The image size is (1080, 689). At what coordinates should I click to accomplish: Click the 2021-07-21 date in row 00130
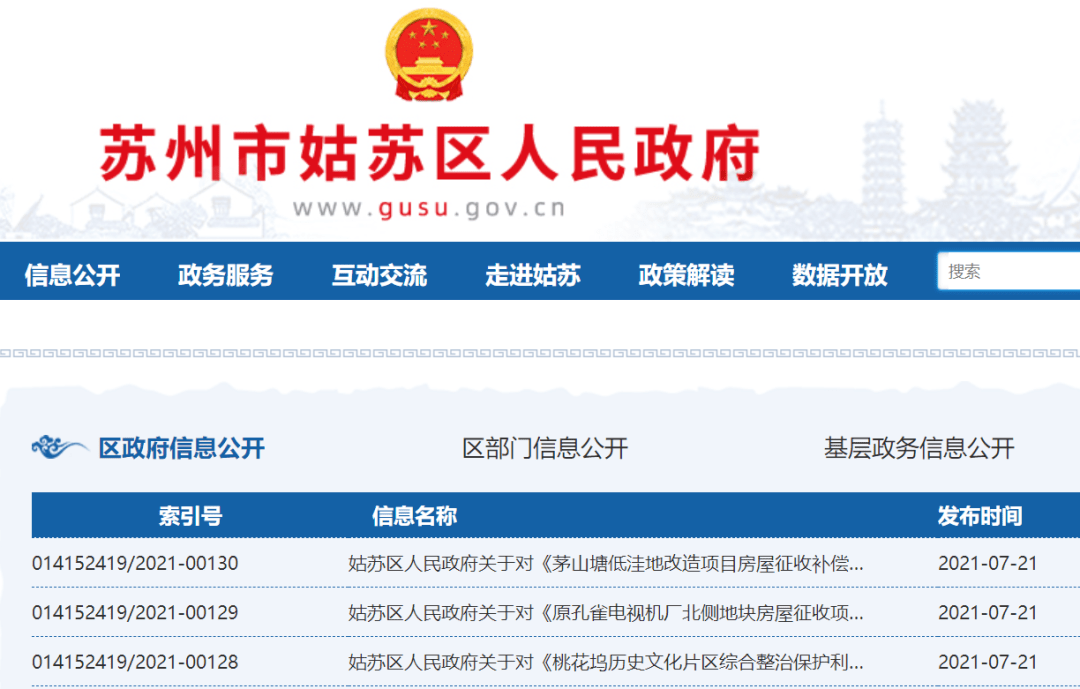pos(988,564)
